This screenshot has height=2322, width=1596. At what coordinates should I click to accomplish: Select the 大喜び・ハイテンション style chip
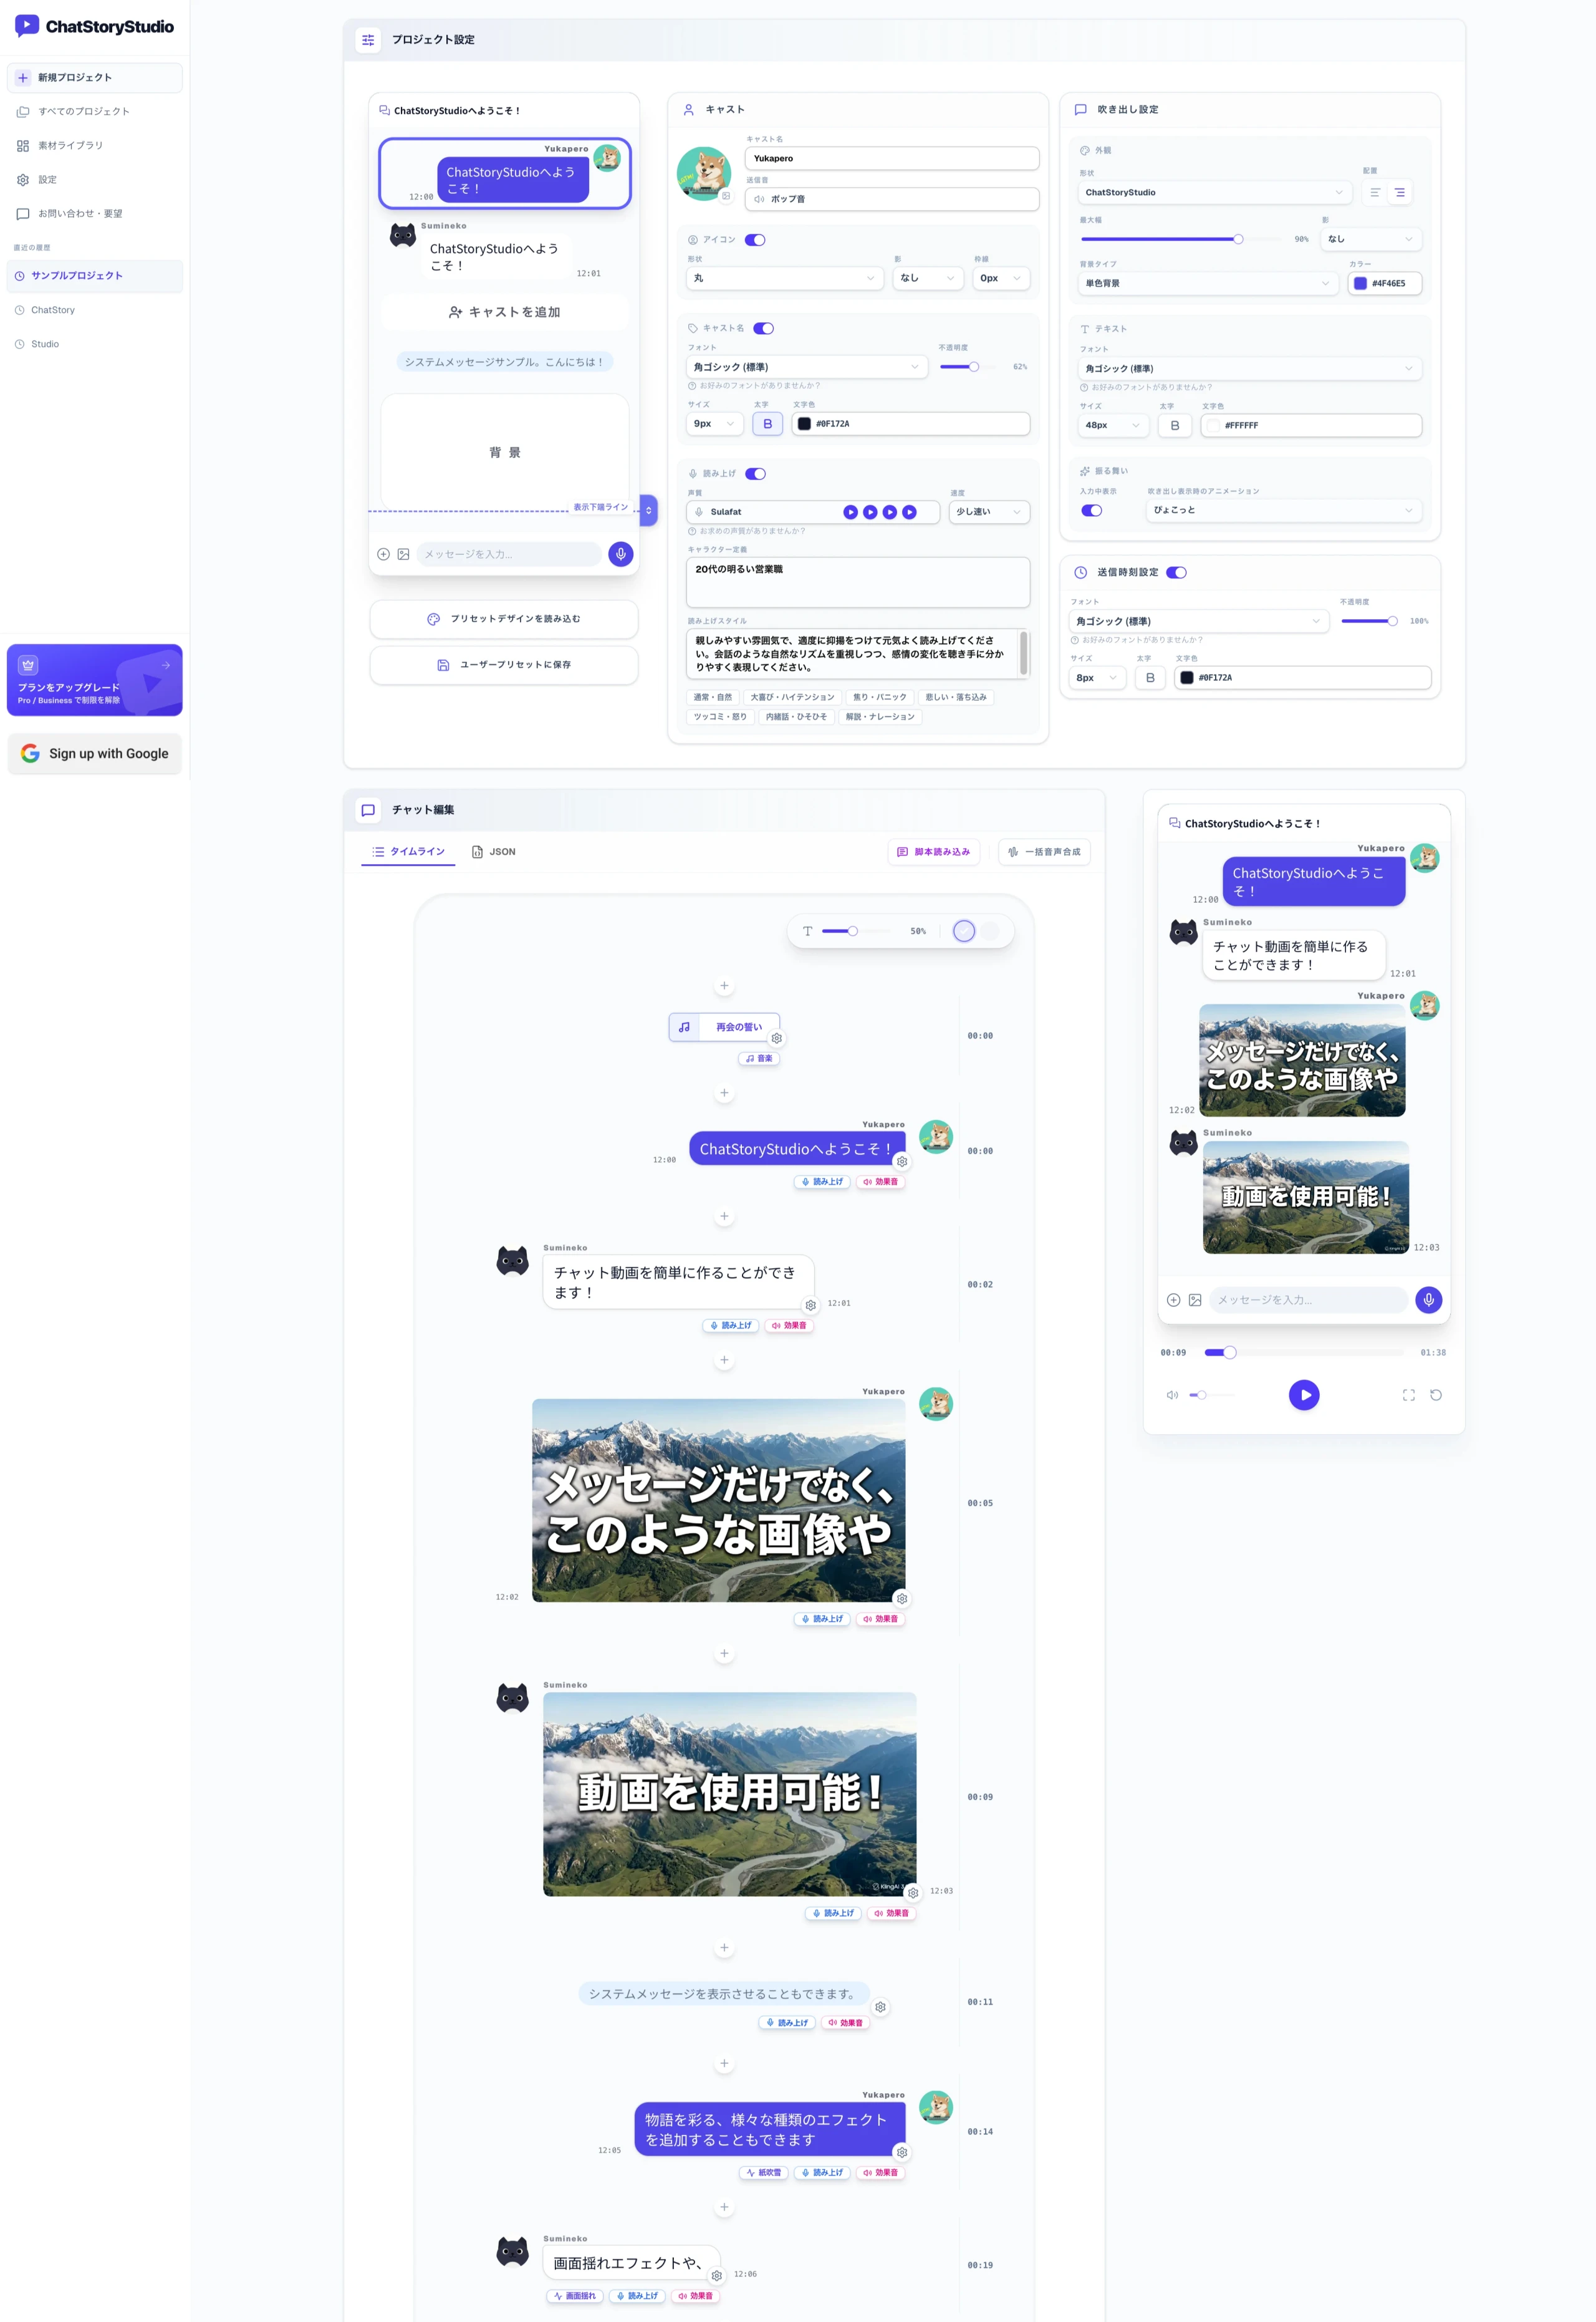pos(792,697)
